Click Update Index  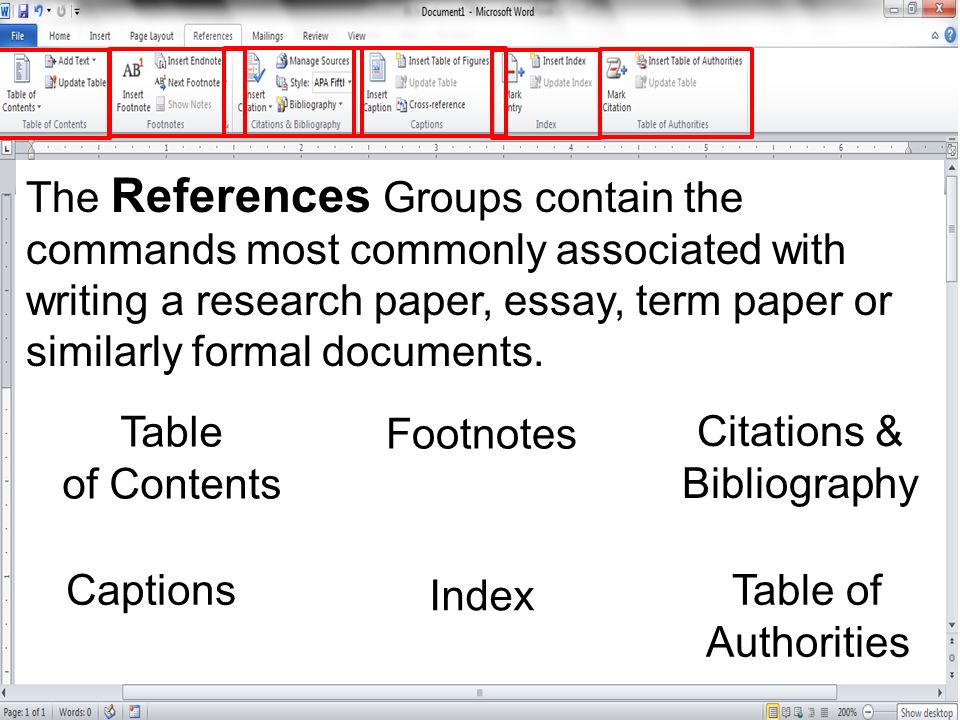pos(561,82)
